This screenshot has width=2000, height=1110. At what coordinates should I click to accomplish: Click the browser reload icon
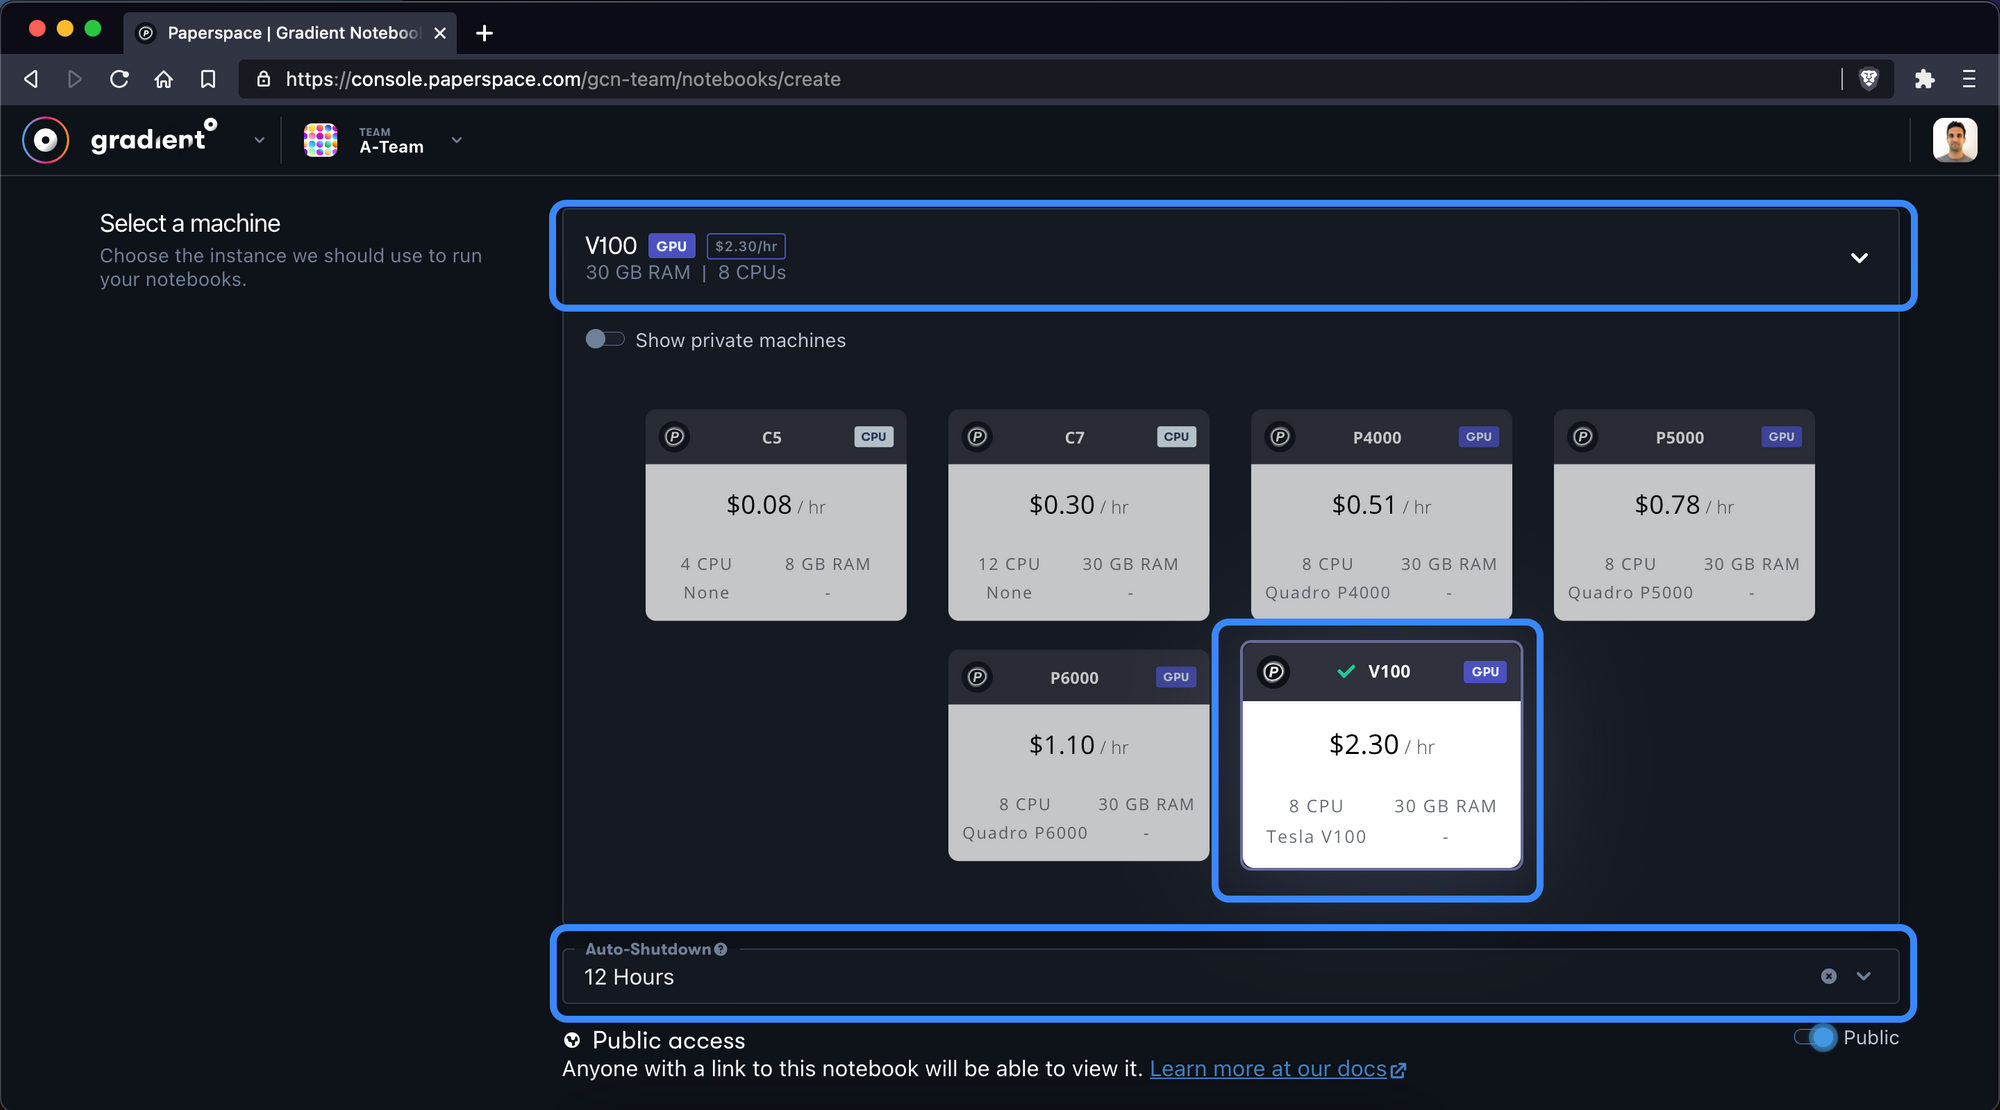click(119, 79)
